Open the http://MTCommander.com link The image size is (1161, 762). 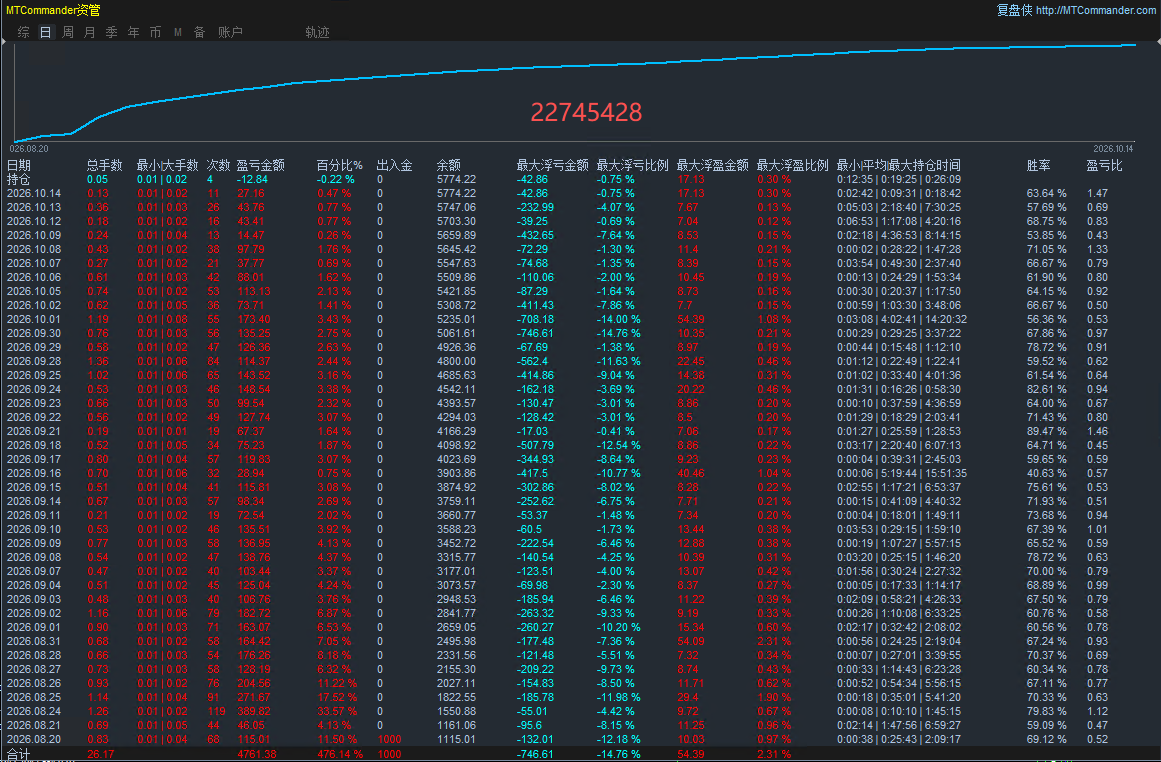pyautogui.click(x=1095, y=10)
